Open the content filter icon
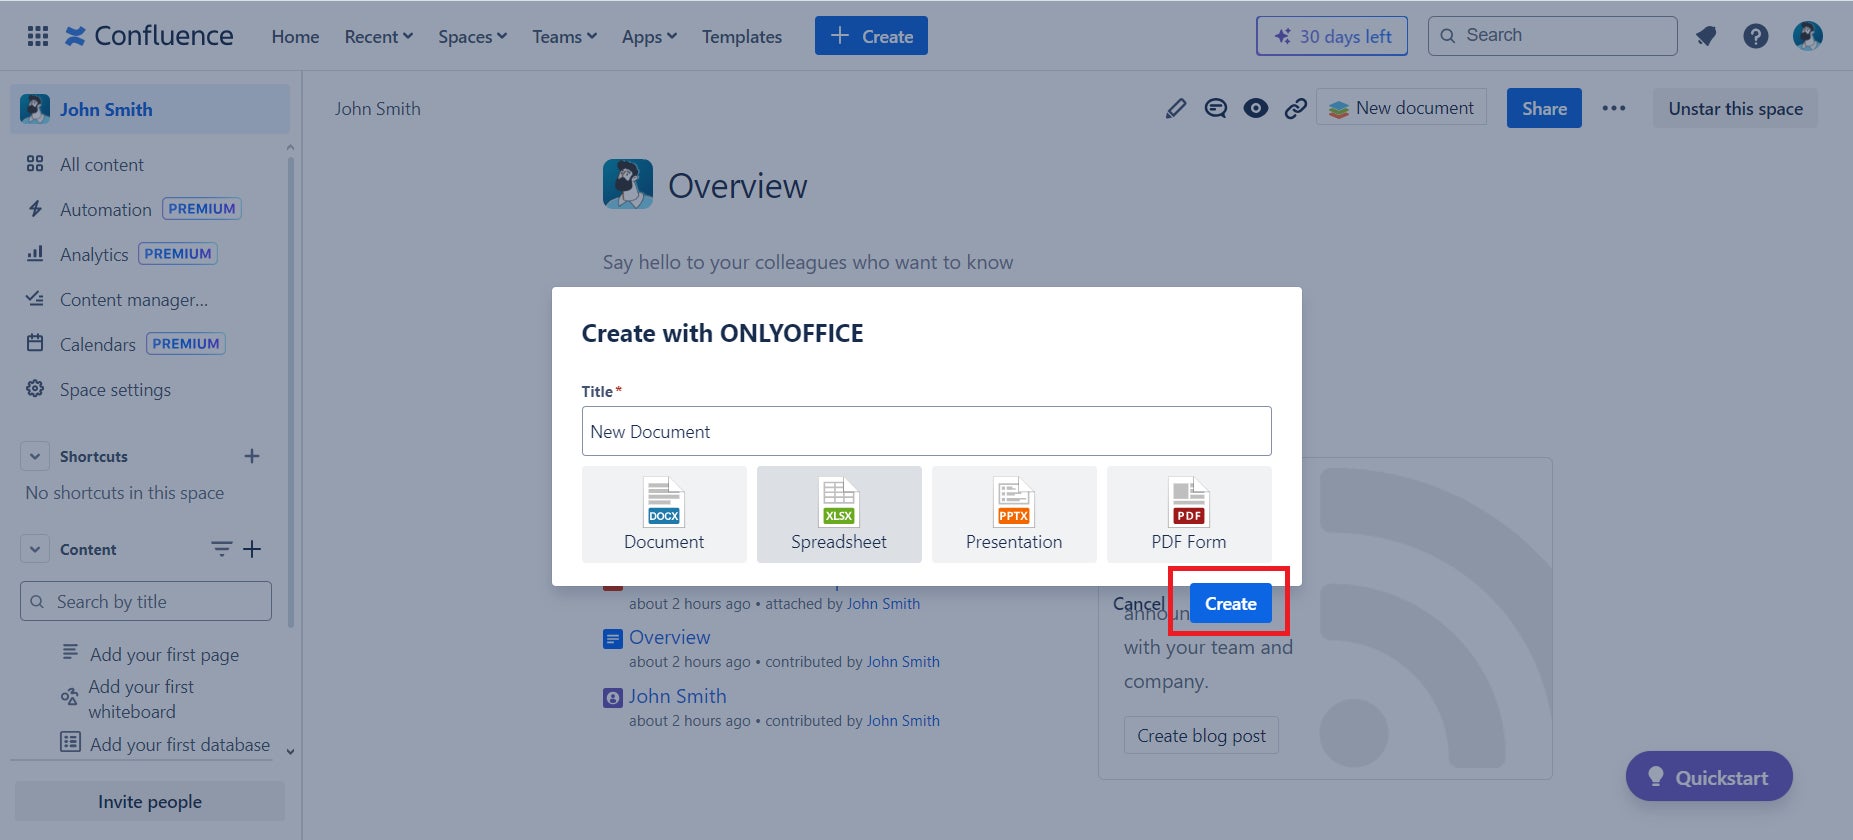The width and height of the screenshot is (1853, 840). [221, 549]
